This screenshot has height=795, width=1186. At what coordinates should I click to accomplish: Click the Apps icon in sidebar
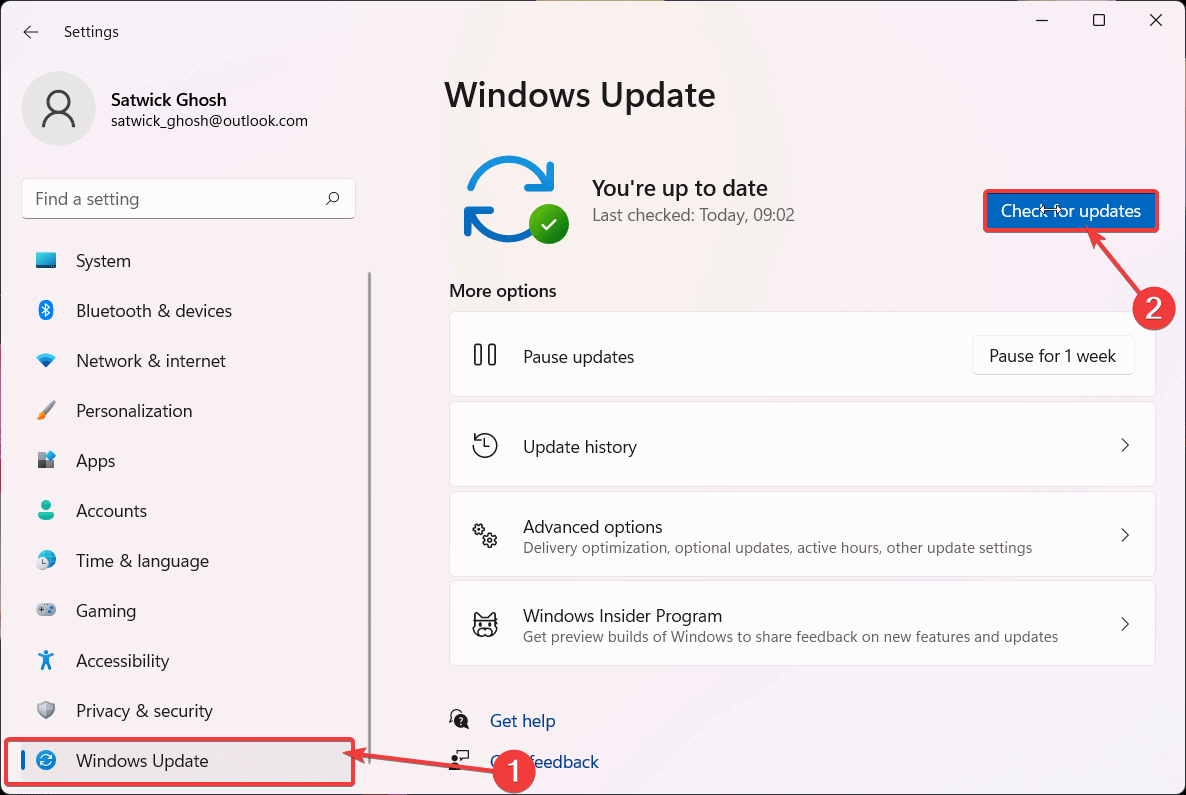[x=46, y=460]
